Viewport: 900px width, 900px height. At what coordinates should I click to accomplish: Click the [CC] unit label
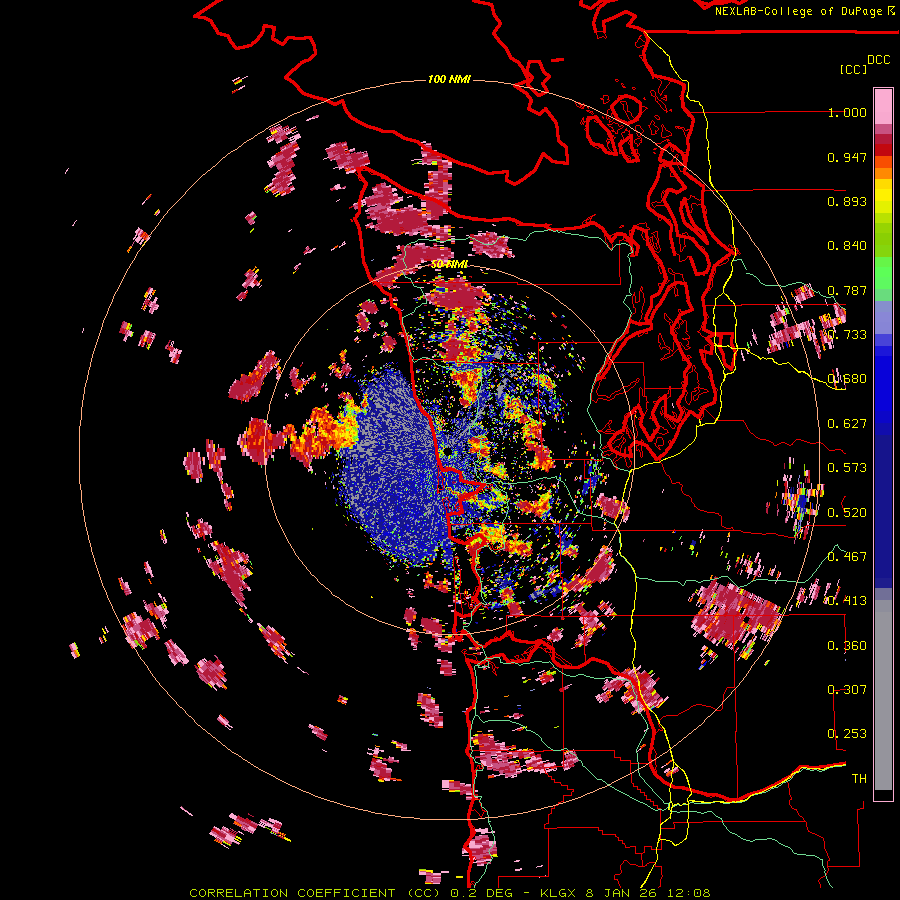click(853, 69)
